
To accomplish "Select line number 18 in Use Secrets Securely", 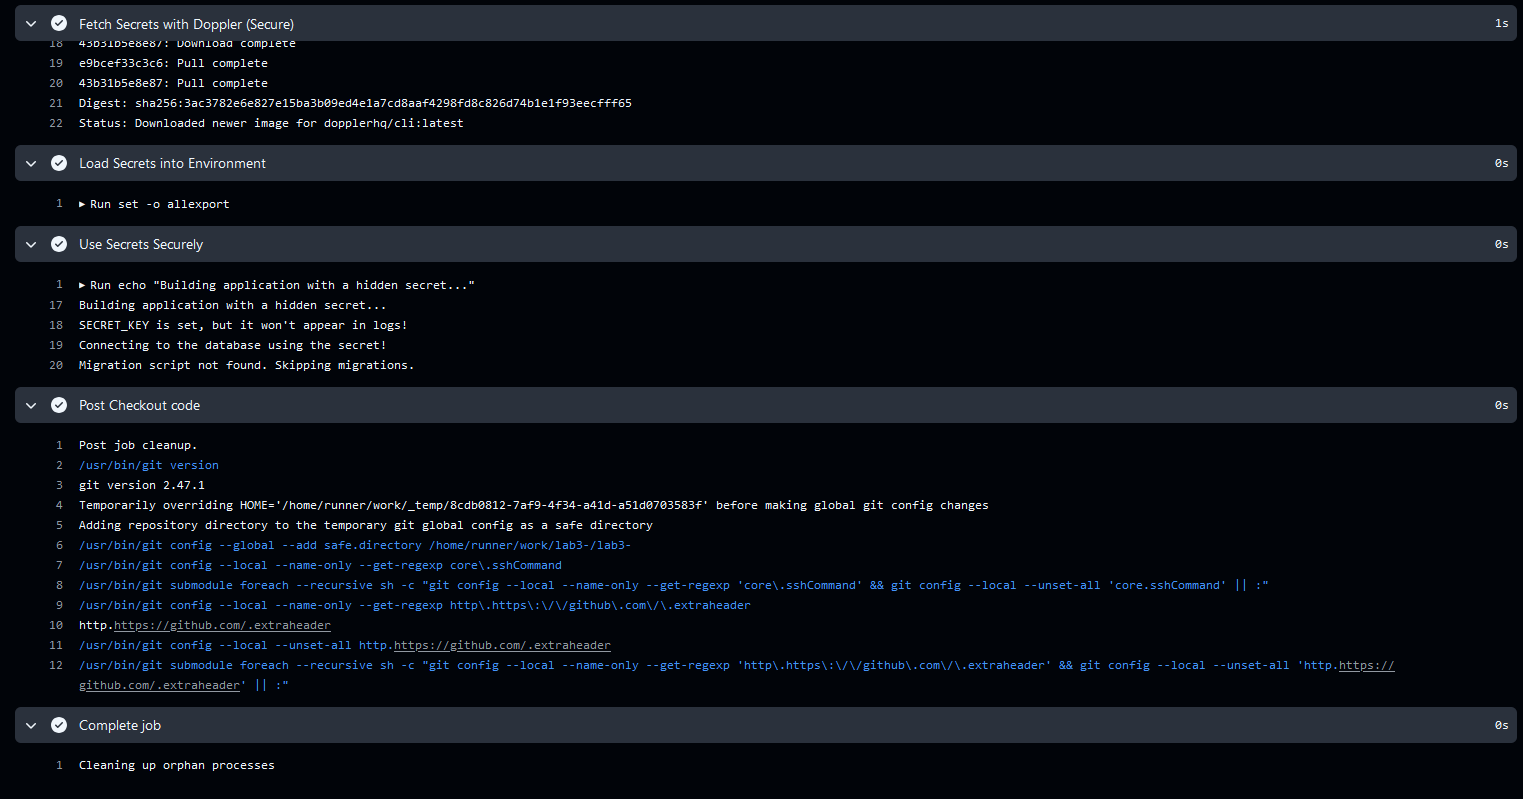I will (x=56, y=325).
